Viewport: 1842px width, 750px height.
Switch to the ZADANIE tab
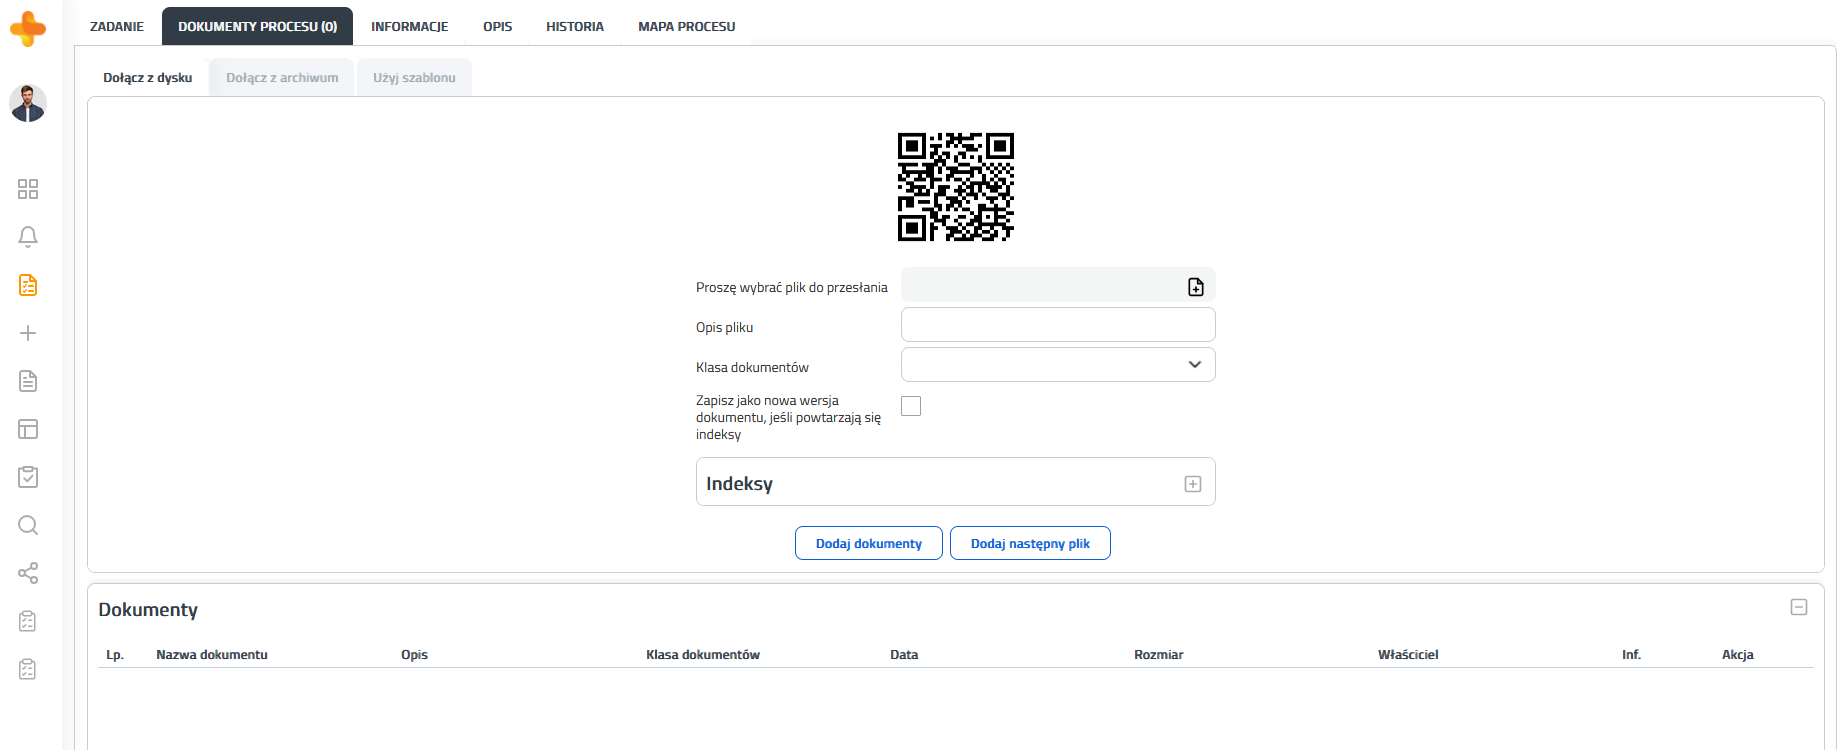pos(117,27)
